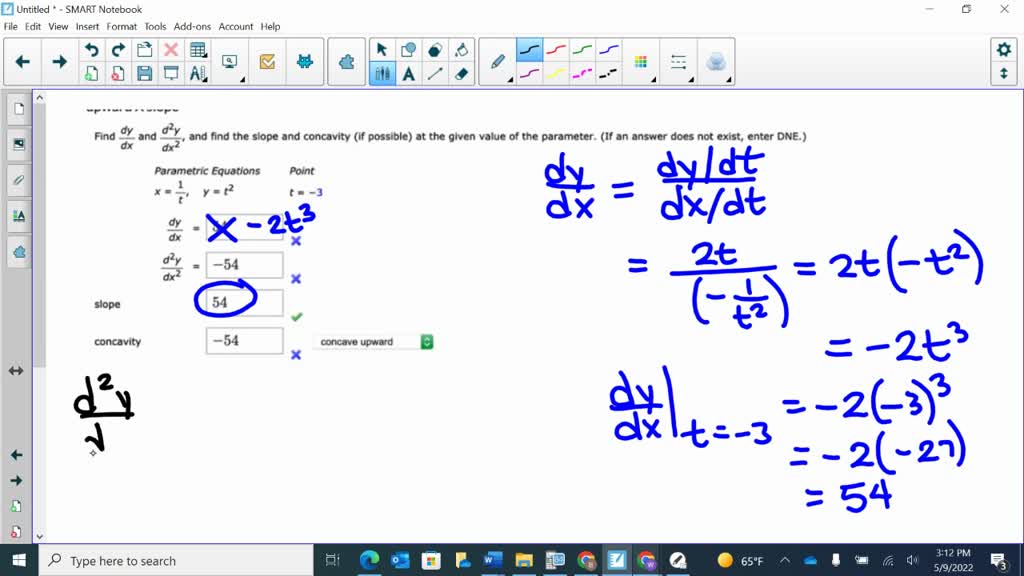Screen dimensions: 1024x576
Task: Open the Tools menu
Action: click(154, 27)
